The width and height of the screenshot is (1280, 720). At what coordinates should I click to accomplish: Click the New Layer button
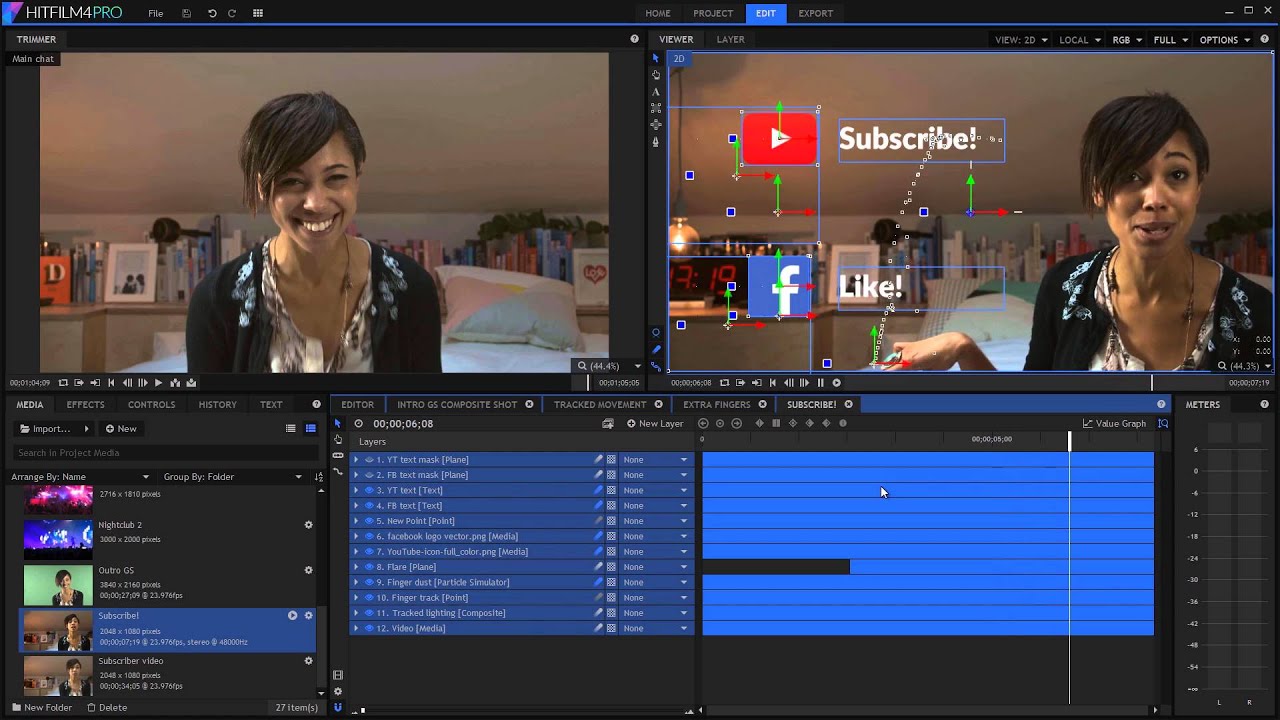click(x=655, y=424)
